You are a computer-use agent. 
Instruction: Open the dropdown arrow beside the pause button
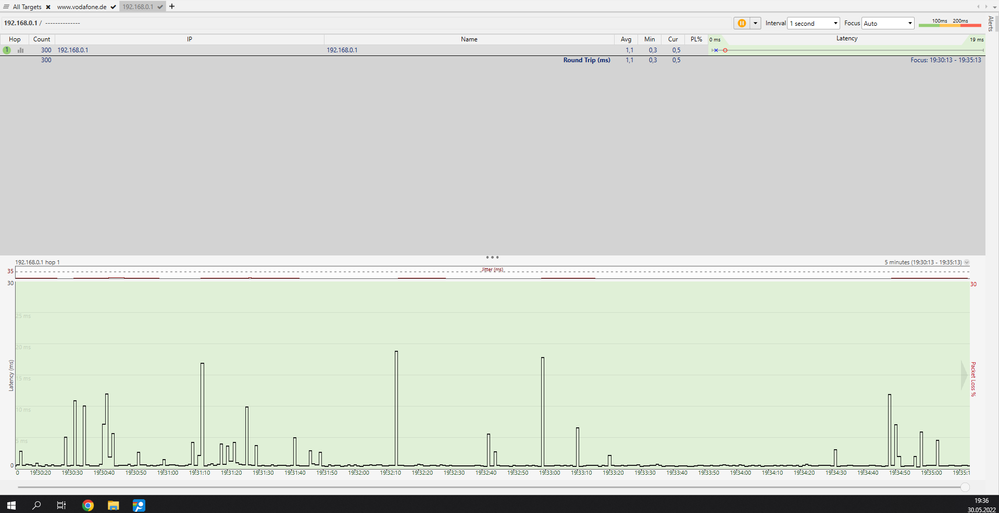tap(756, 23)
